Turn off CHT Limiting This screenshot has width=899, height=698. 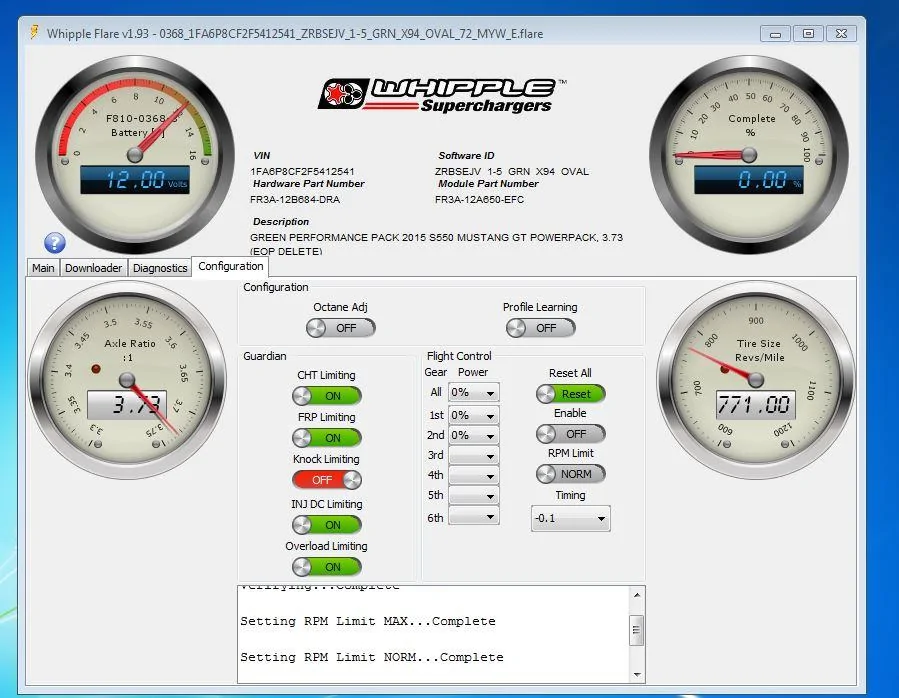(327, 396)
